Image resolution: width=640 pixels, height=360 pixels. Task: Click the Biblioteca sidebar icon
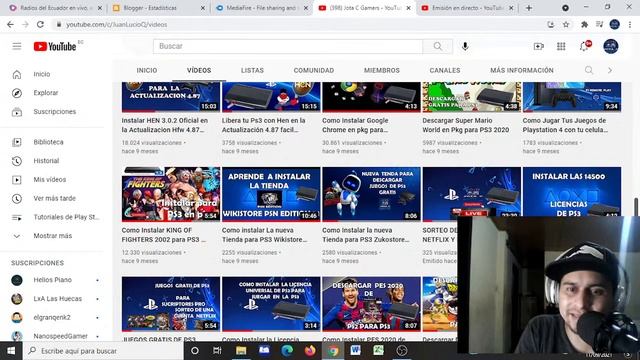coord(17,142)
